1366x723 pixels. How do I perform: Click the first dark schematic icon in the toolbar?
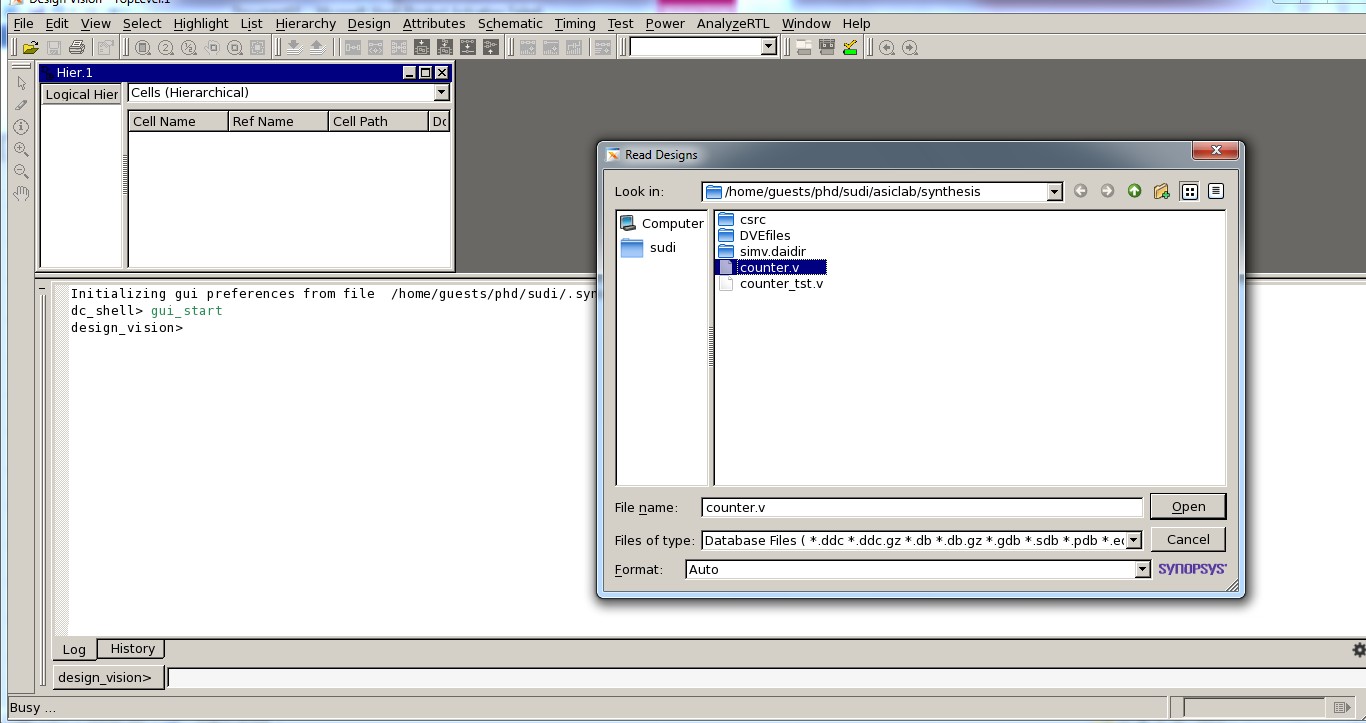(422, 47)
